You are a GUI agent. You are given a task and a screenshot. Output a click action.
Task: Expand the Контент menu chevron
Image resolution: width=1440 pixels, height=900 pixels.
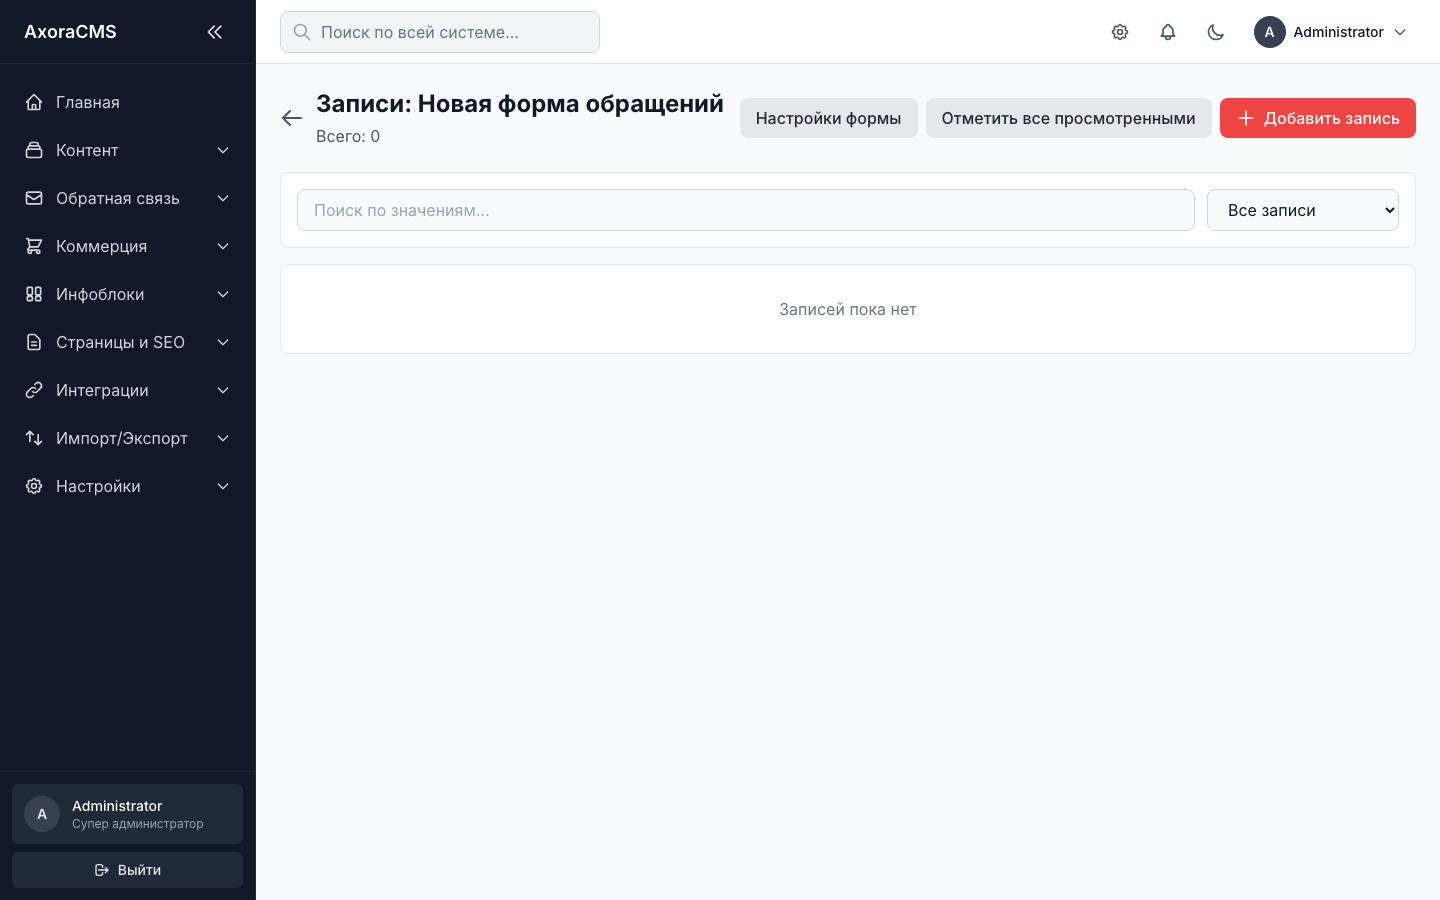point(223,150)
